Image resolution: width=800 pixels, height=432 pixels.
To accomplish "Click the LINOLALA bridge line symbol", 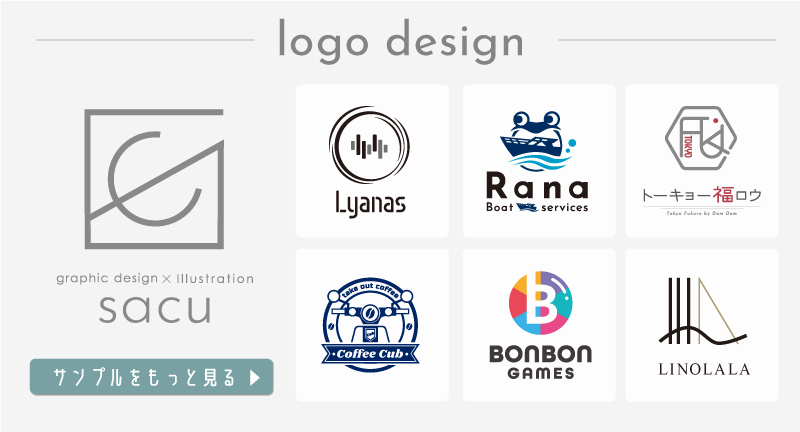I will pos(703,311).
